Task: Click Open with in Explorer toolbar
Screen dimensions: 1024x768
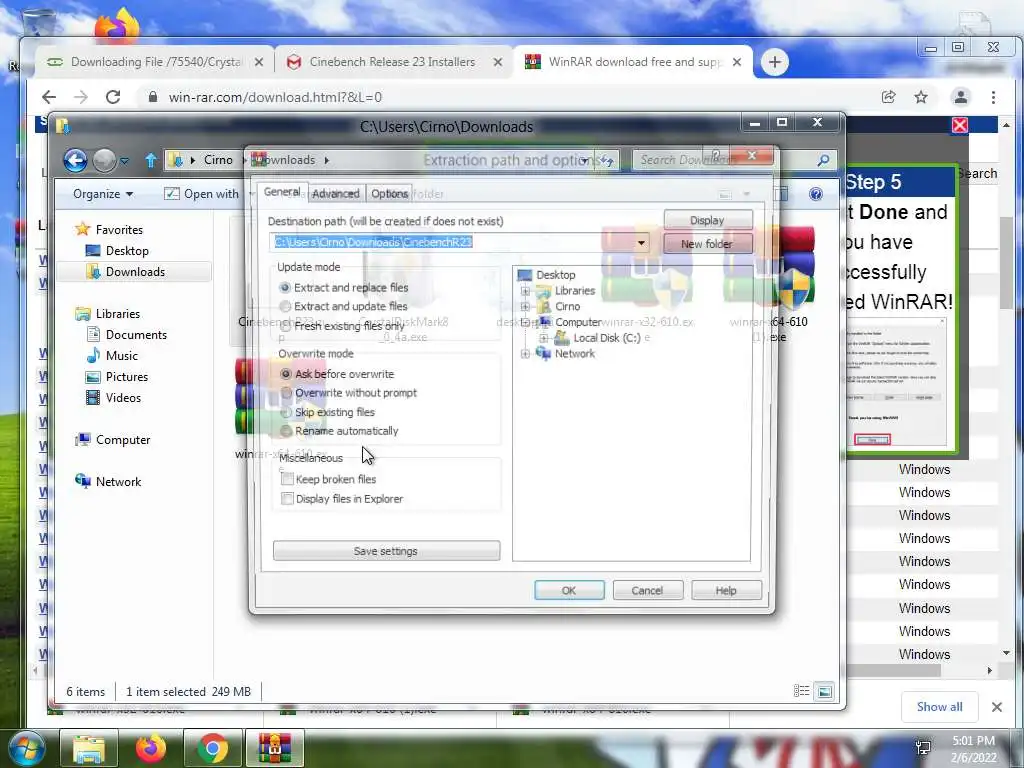Action: point(201,194)
